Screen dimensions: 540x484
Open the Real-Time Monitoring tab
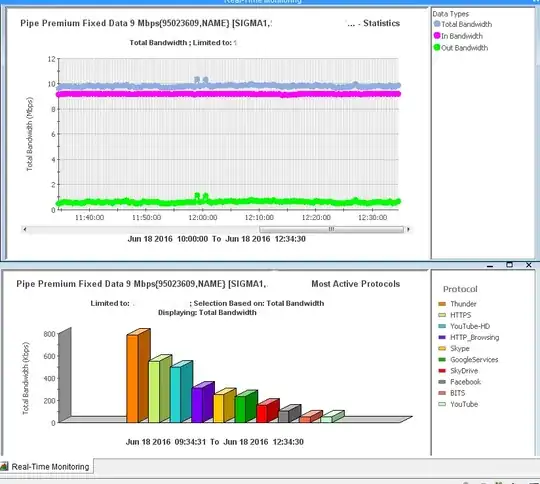pyautogui.click(x=46, y=466)
